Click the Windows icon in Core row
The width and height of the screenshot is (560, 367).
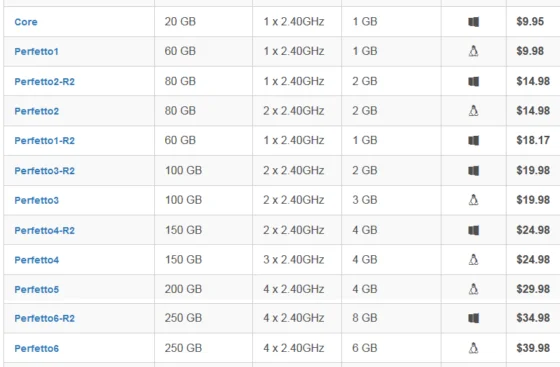(x=474, y=22)
